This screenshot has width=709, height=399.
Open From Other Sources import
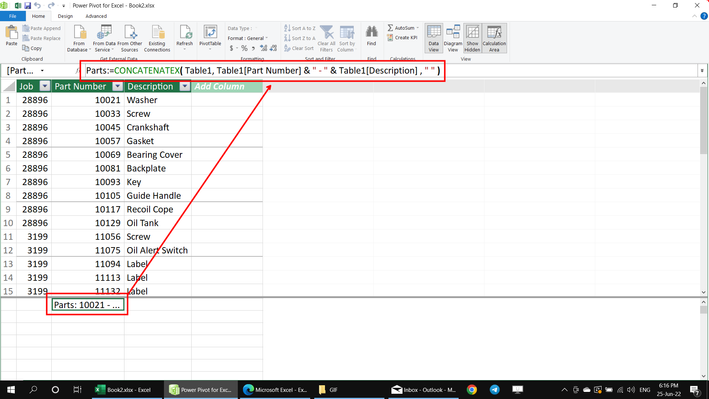[x=129, y=38]
